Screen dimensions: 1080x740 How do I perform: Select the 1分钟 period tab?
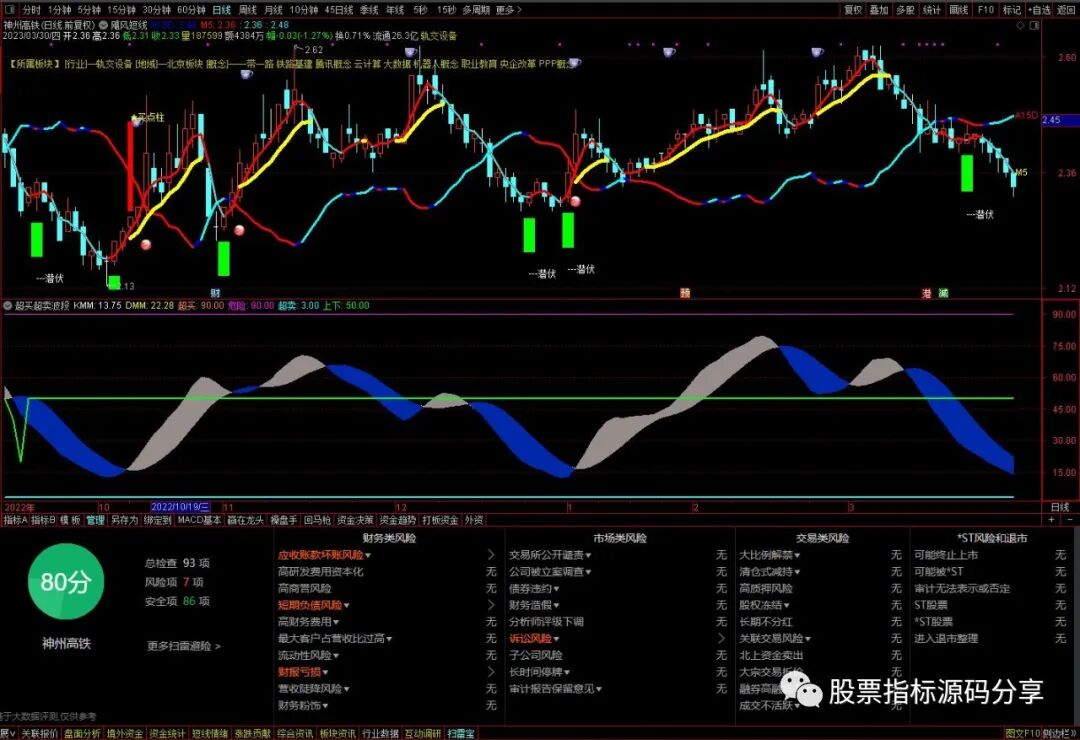60,10
